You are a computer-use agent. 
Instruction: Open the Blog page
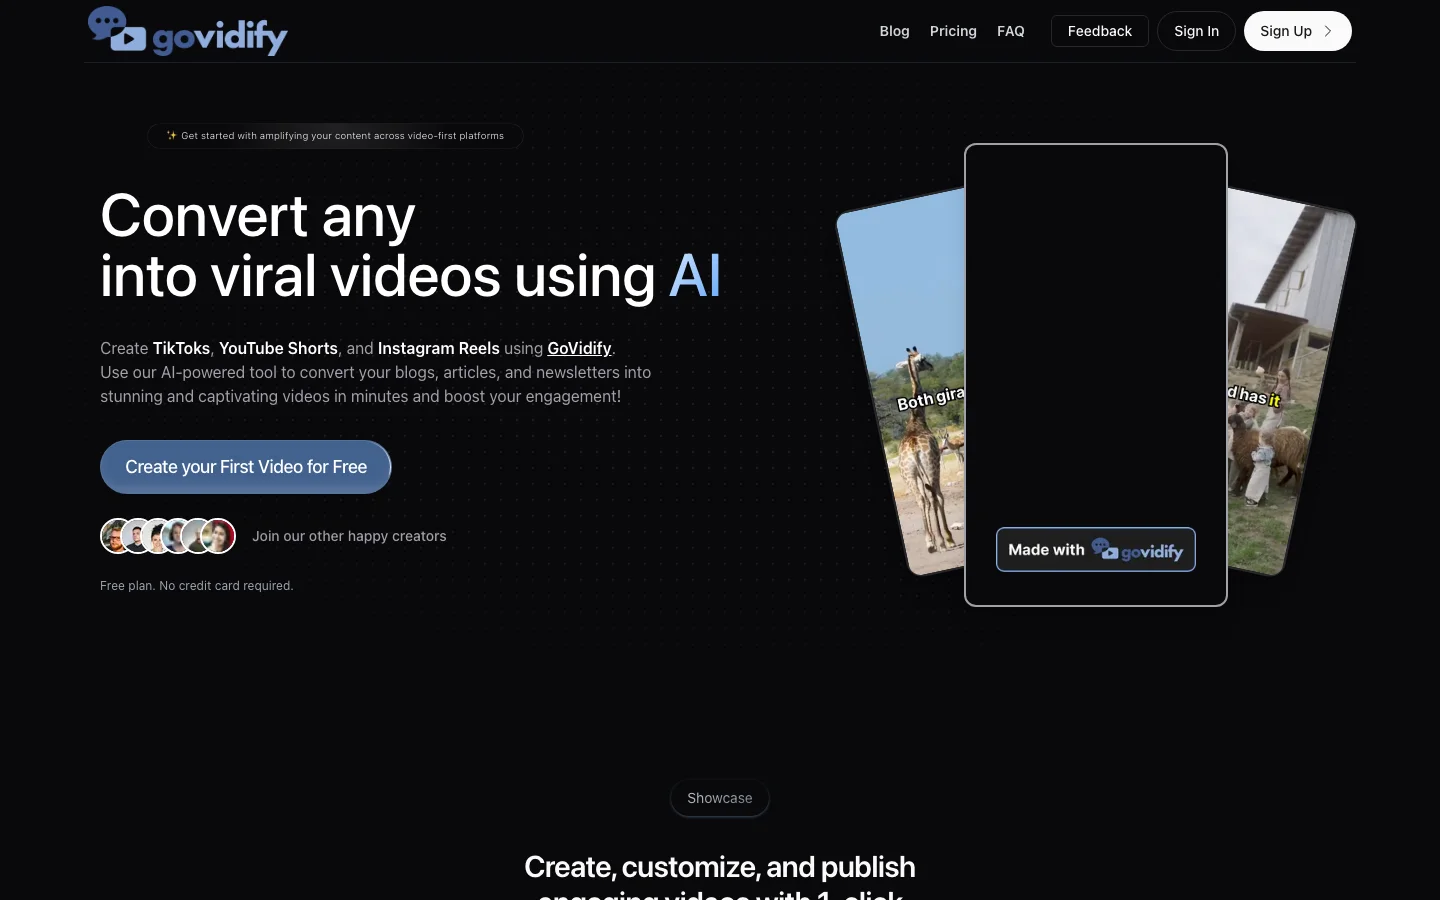pos(894,31)
